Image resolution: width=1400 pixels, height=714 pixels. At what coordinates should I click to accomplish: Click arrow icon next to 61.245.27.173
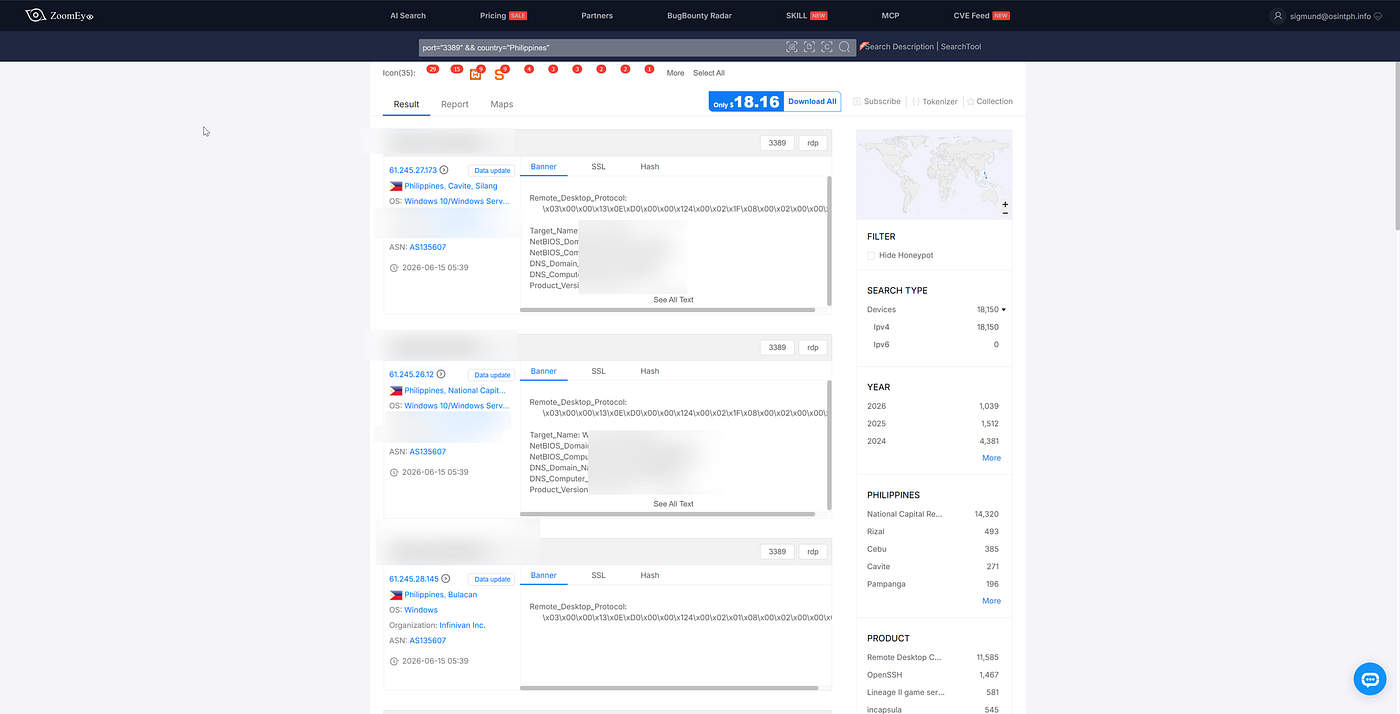pyautogui.click(x=445, y=171)
